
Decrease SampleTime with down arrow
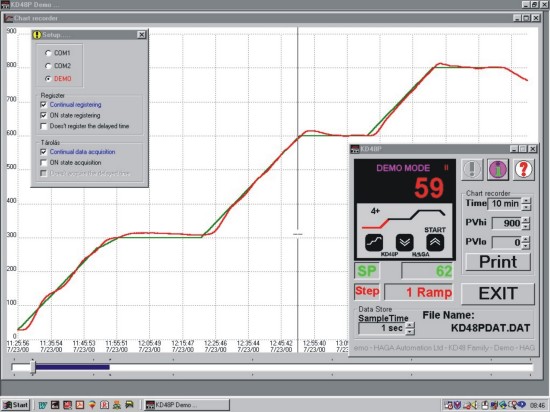[410, 332]
